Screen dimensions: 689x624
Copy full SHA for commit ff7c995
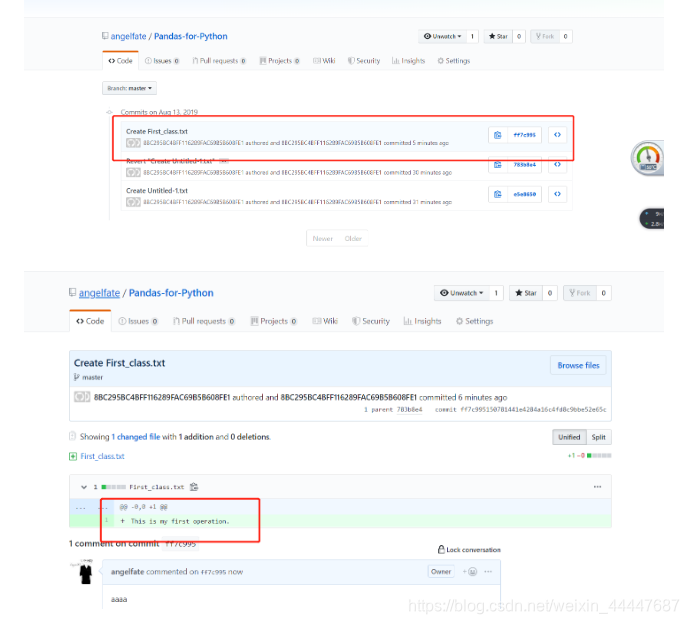pyautogui.click(x=497, y=135)
